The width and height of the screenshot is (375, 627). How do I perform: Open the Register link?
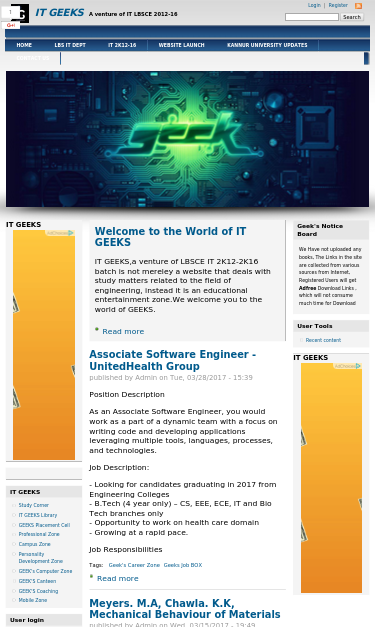coord(338,5)
